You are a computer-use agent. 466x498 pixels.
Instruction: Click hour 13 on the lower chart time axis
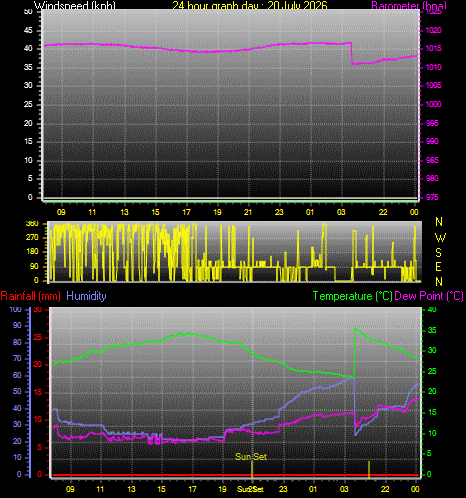coord(131,489)
